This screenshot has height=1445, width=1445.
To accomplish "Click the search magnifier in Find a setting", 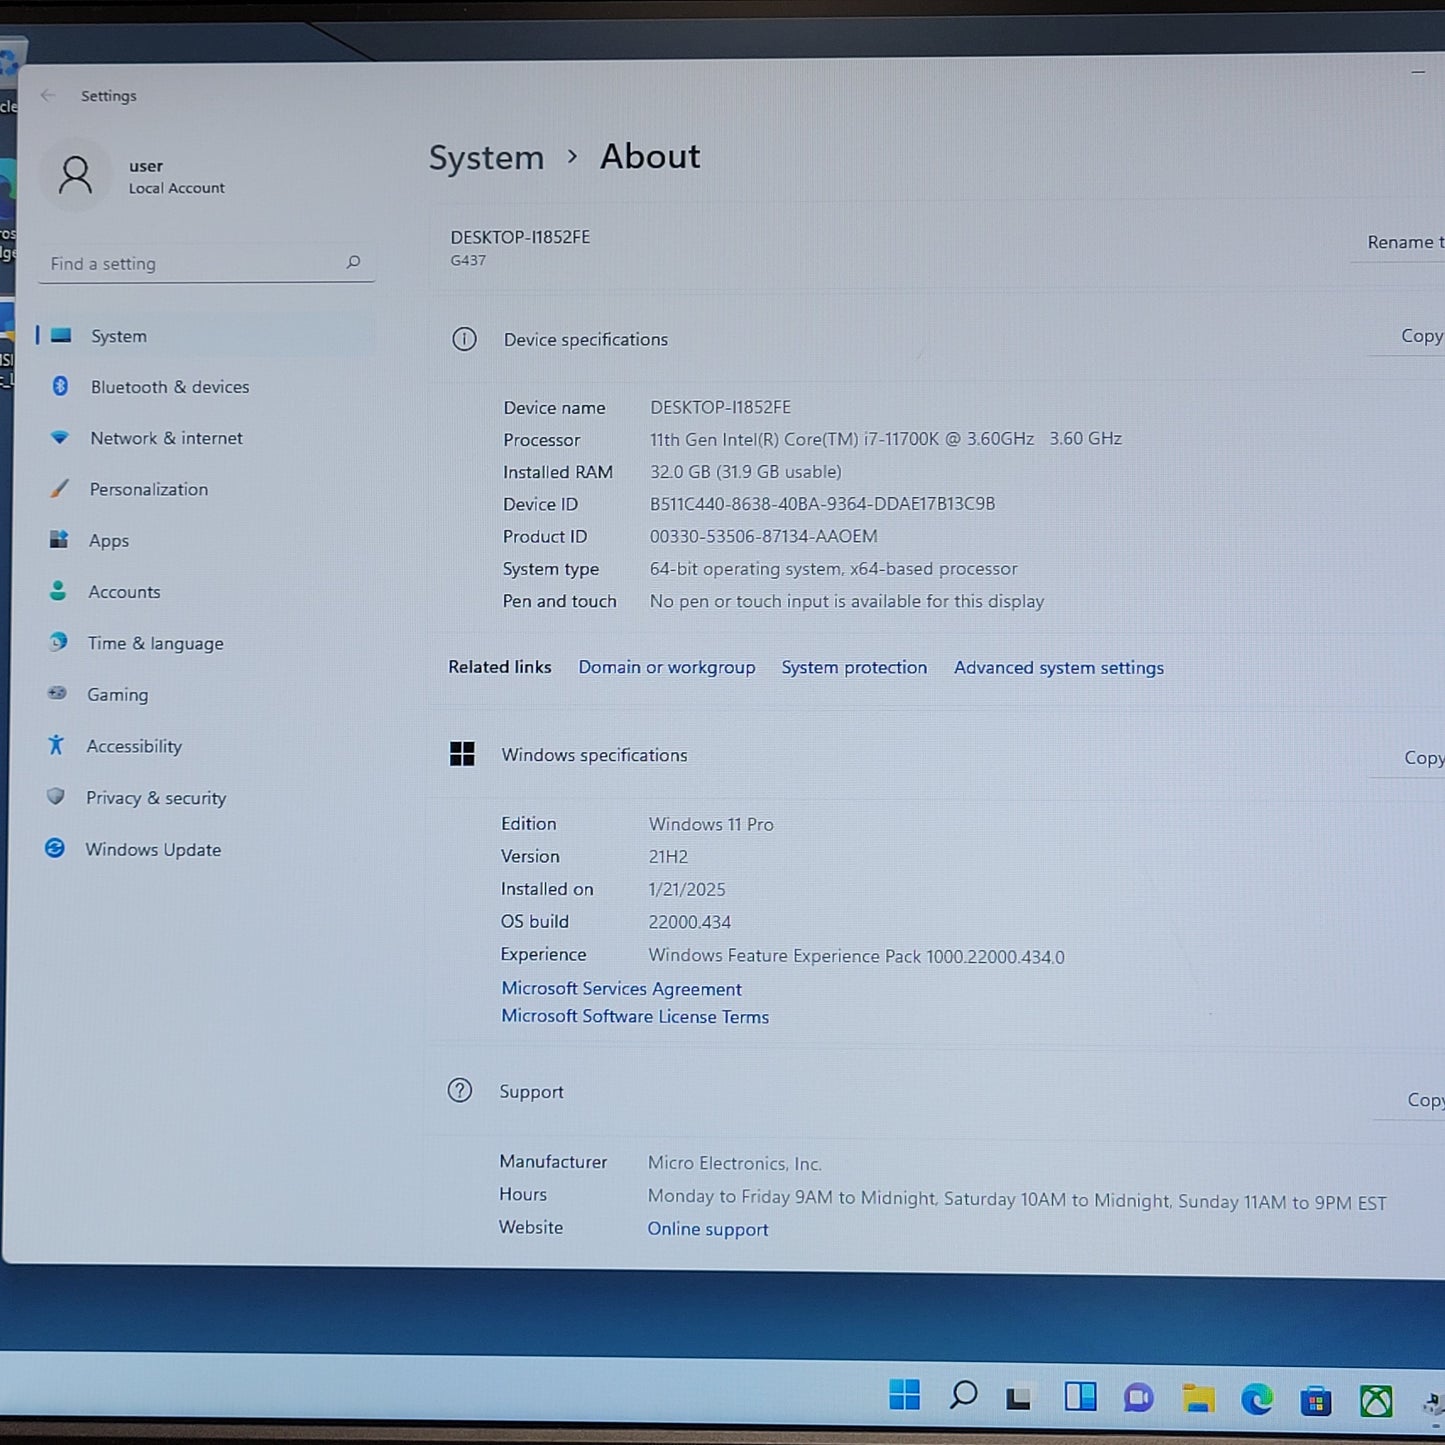I will pos(353,262).
